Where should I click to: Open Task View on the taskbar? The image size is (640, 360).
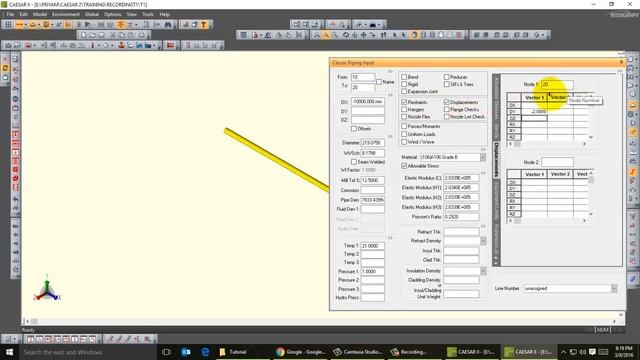click(x=166, y=352)
